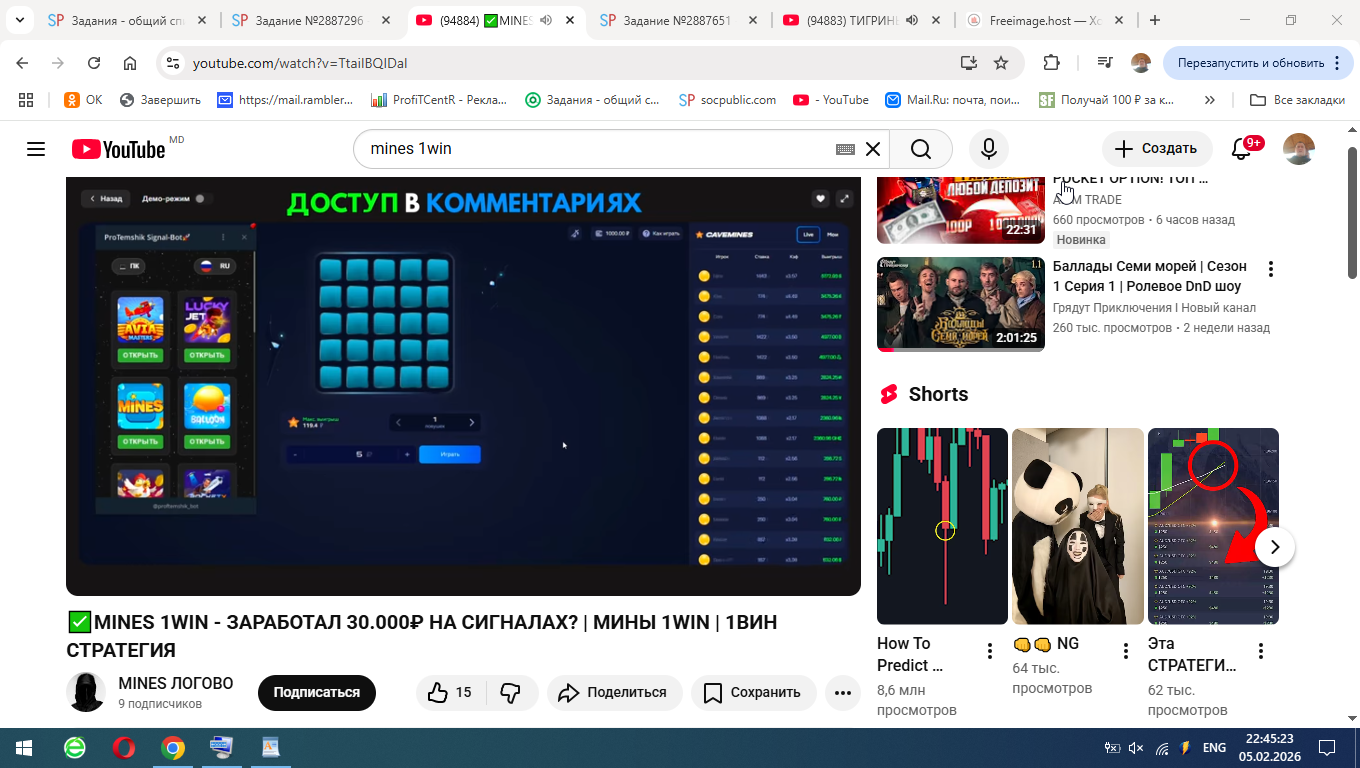Open the OK bookmark

83,100
